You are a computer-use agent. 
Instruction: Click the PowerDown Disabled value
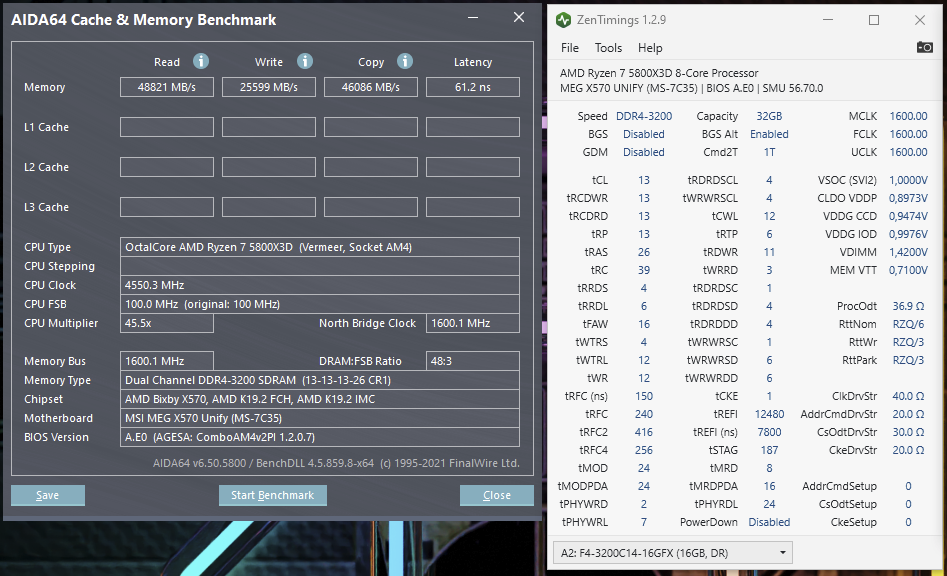tap(769, 522)
